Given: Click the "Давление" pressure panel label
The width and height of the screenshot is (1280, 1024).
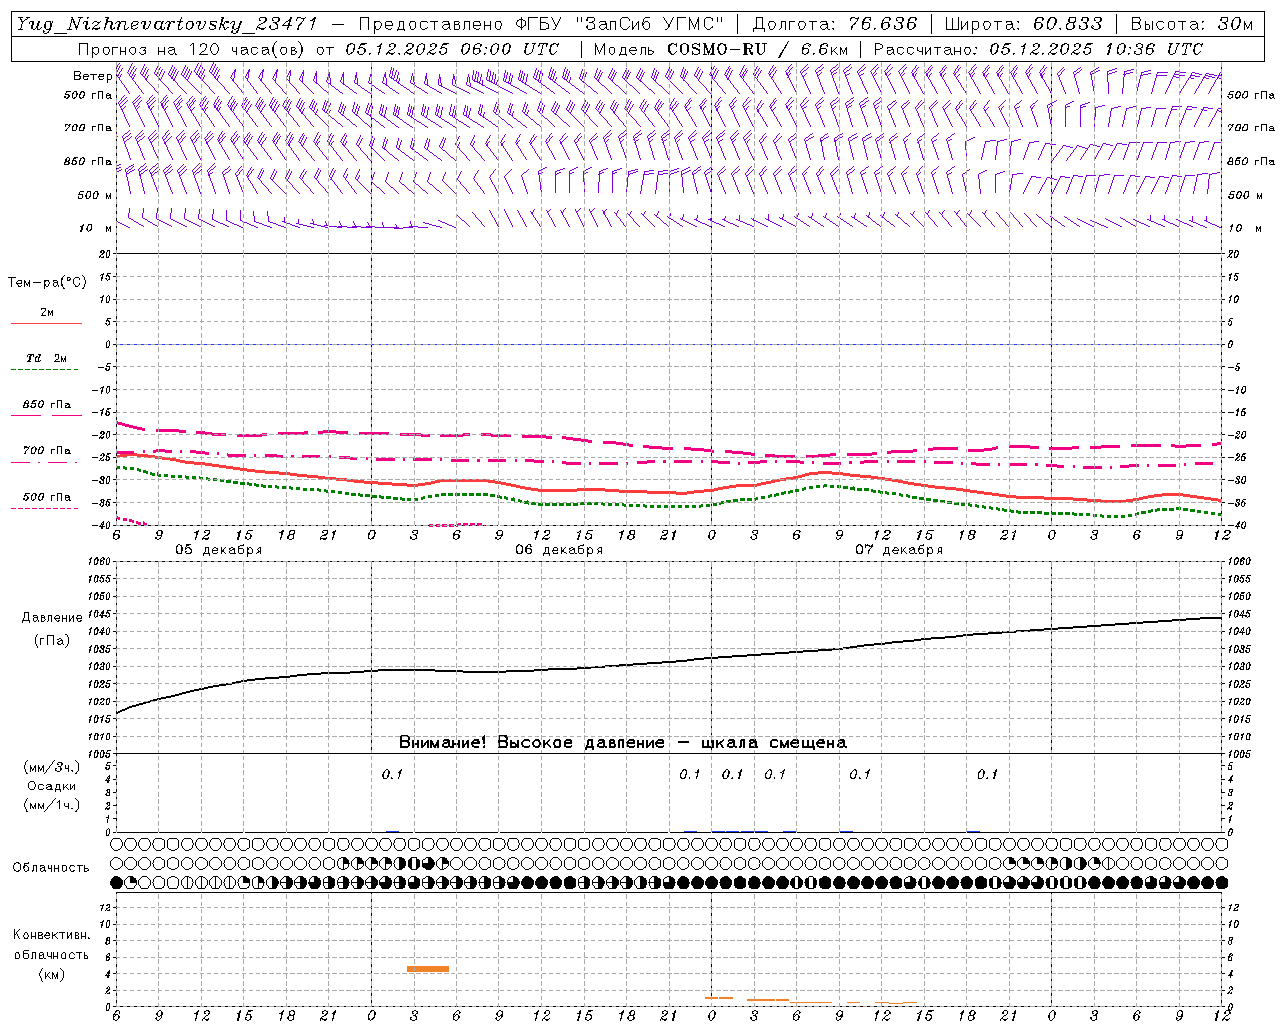Looking at the screenshot, I should coord(52,618).
